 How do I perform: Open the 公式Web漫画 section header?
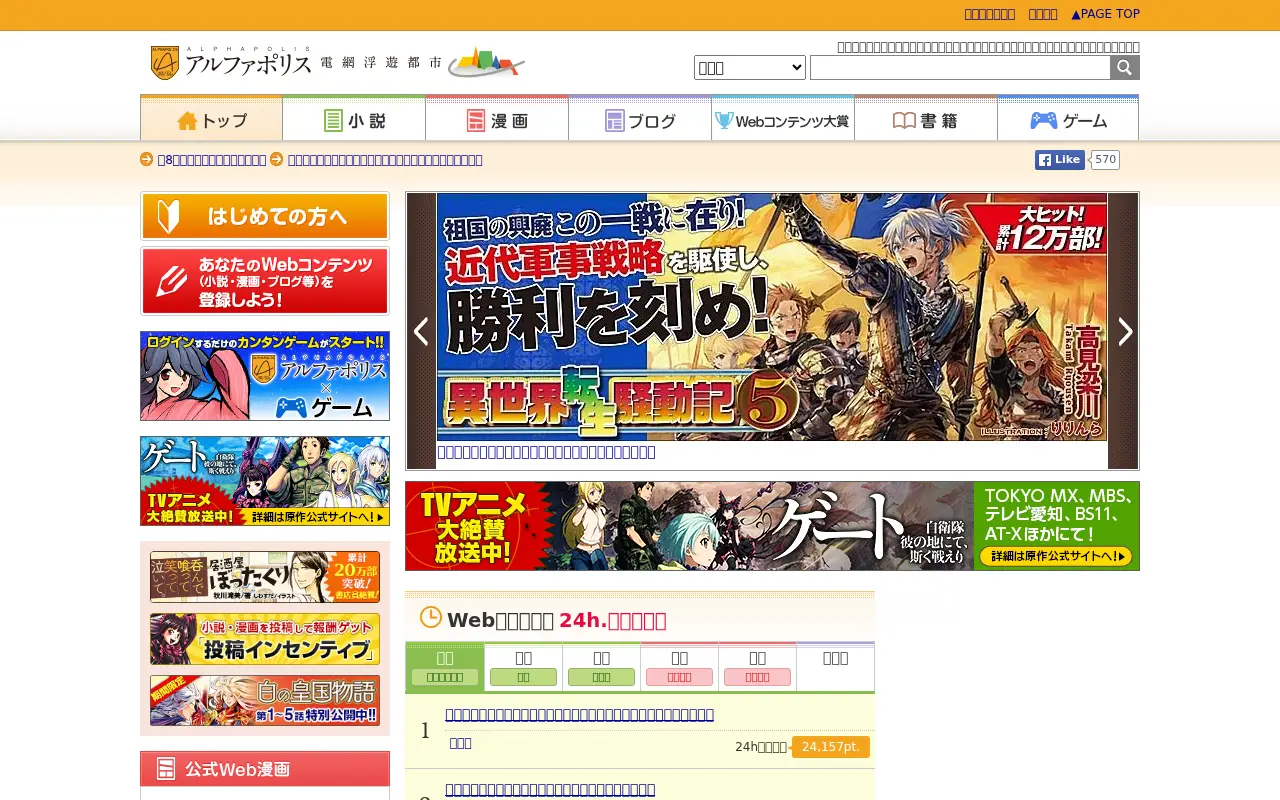click(265, 768)
